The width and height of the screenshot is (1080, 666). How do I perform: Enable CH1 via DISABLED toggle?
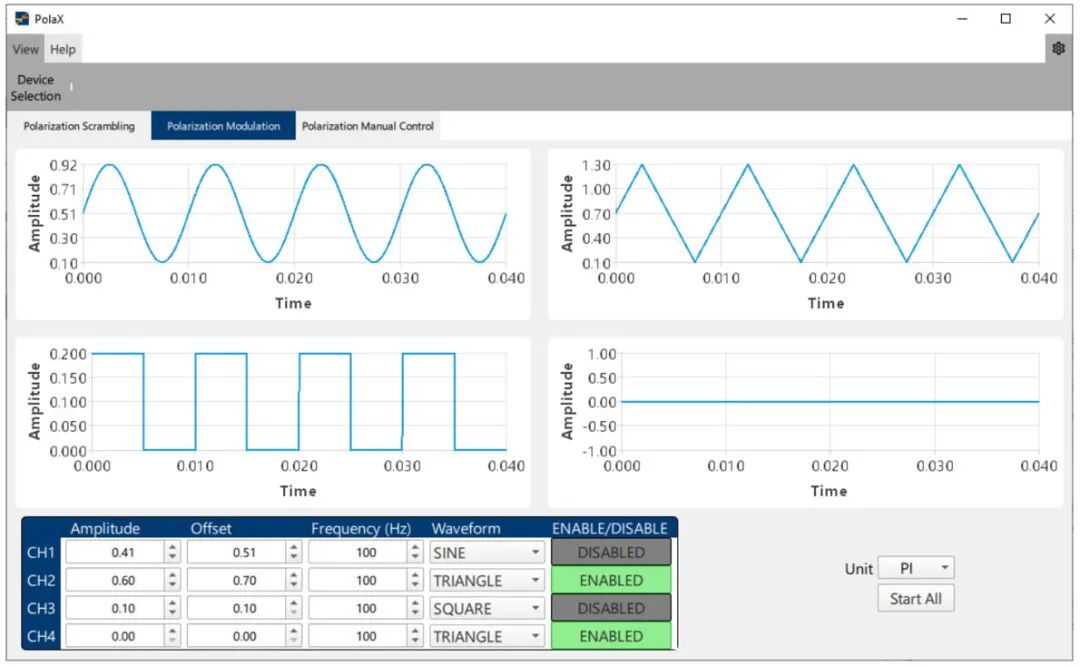611,552
